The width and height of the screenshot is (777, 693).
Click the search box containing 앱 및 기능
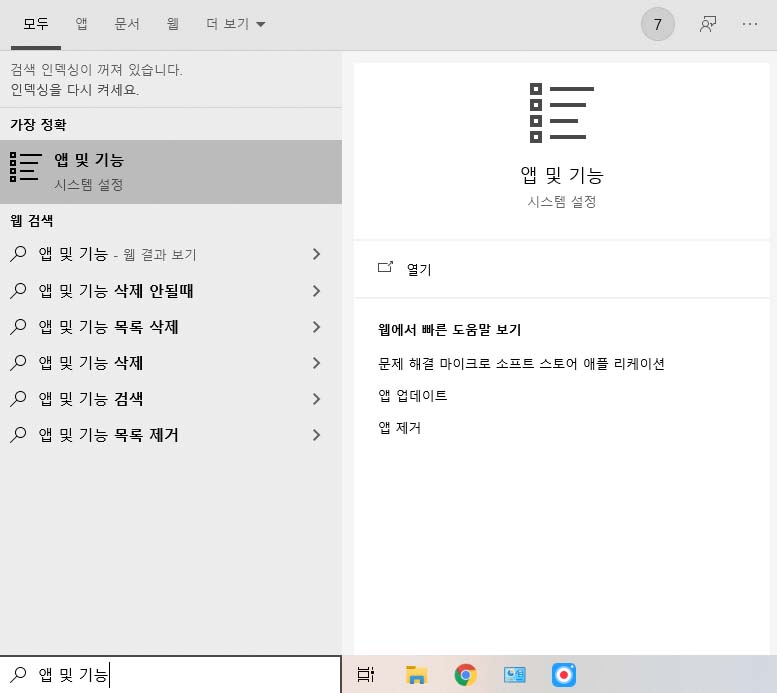pos(171,675)
